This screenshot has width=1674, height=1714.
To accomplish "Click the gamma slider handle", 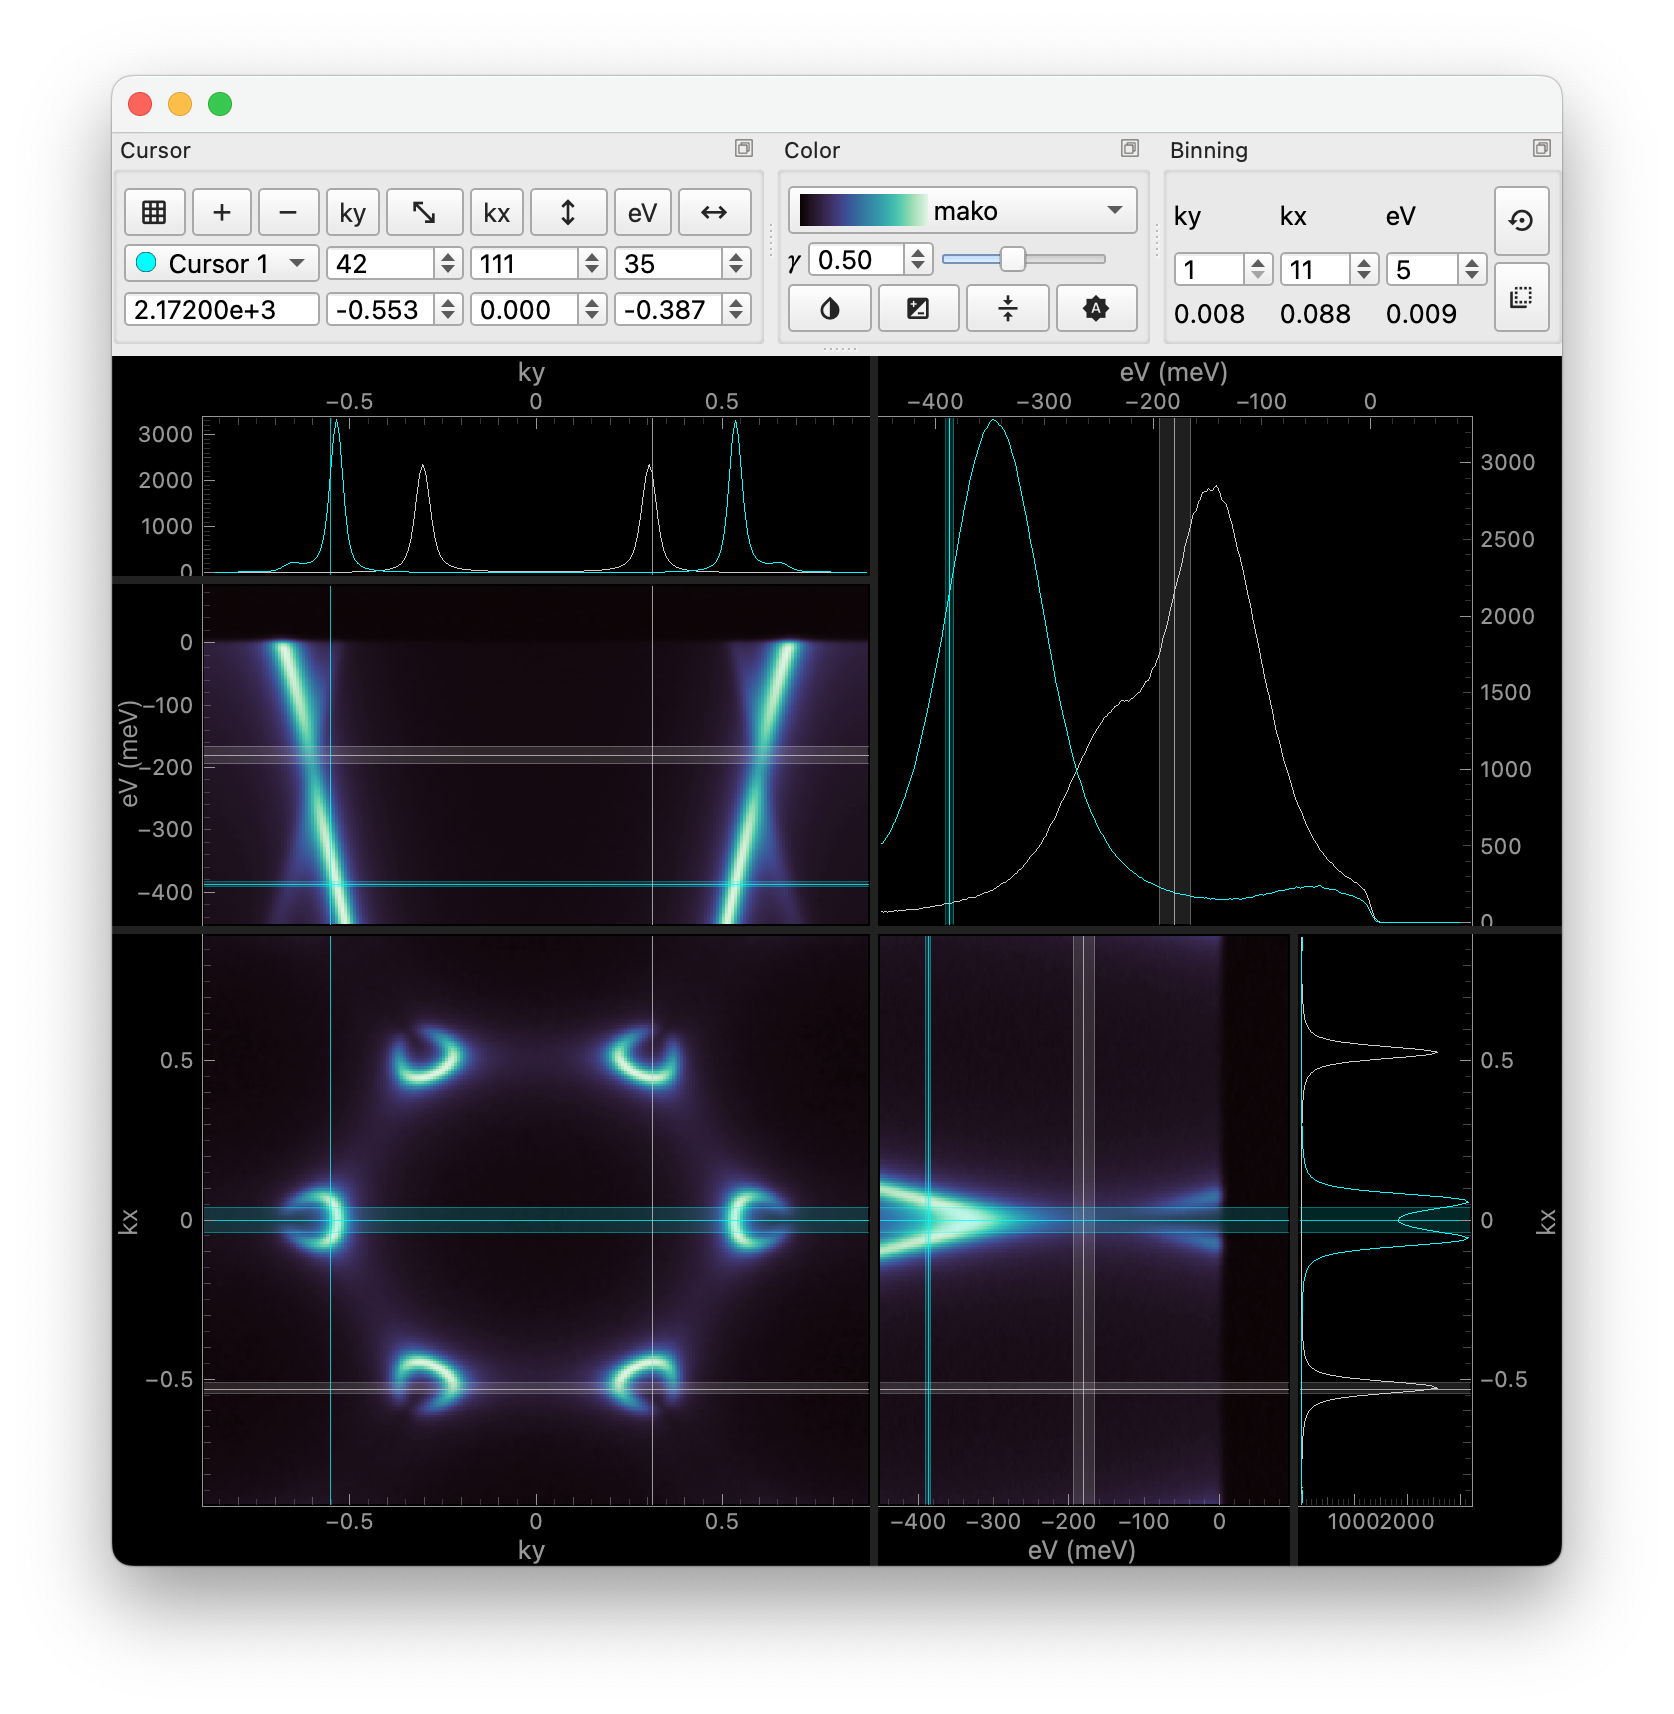I will click(x=1012, y=259).
